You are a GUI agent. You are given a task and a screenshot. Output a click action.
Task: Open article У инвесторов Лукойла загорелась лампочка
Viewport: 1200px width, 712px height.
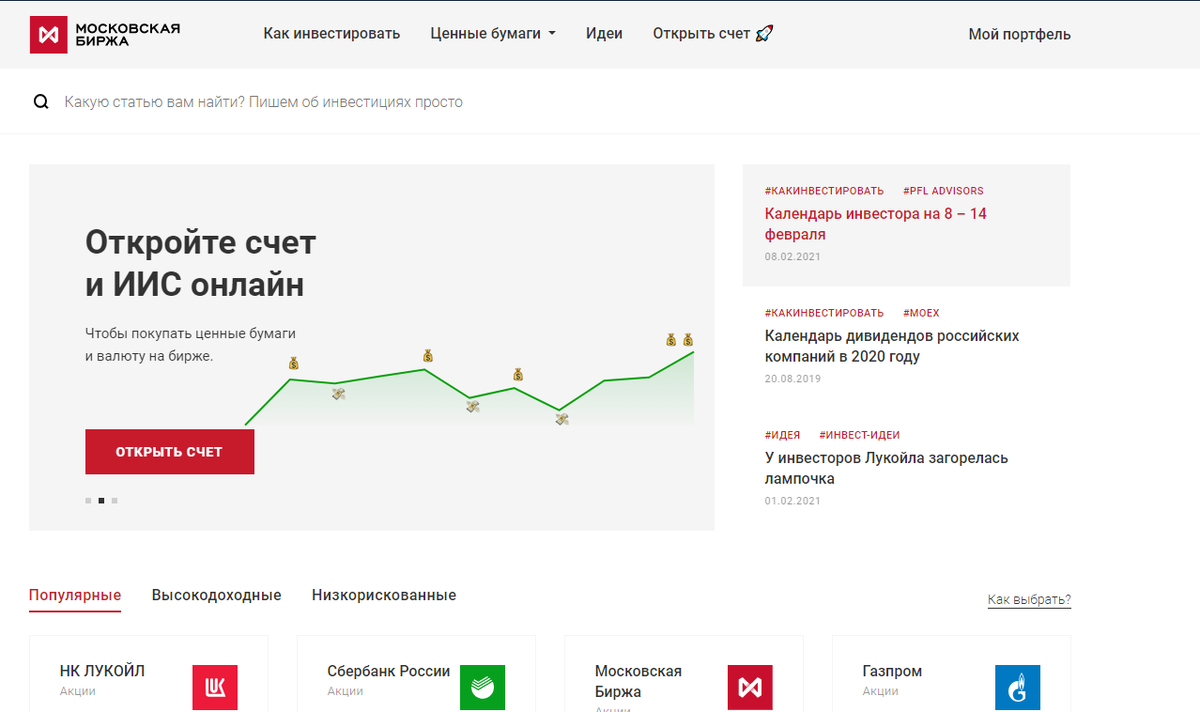886,468
